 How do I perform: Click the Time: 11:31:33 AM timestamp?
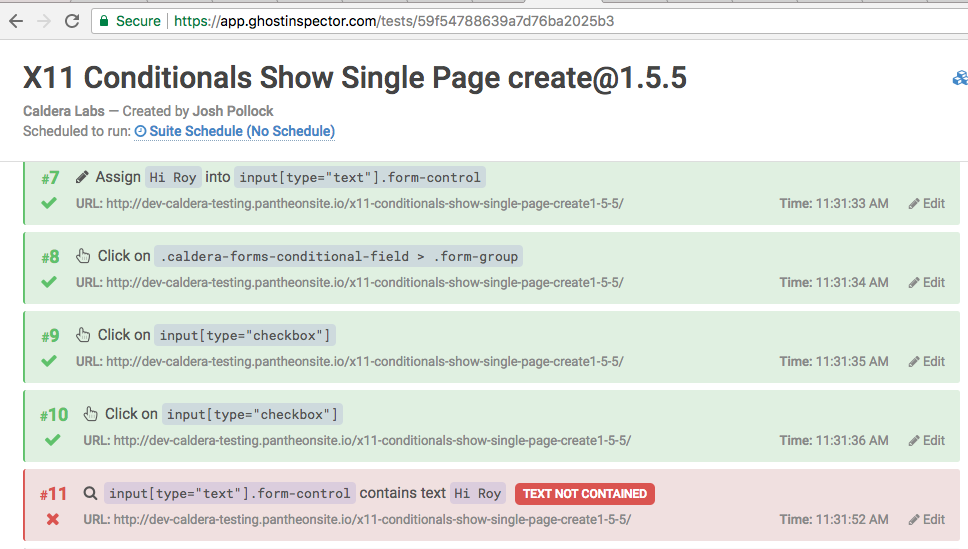coord(834,203)
